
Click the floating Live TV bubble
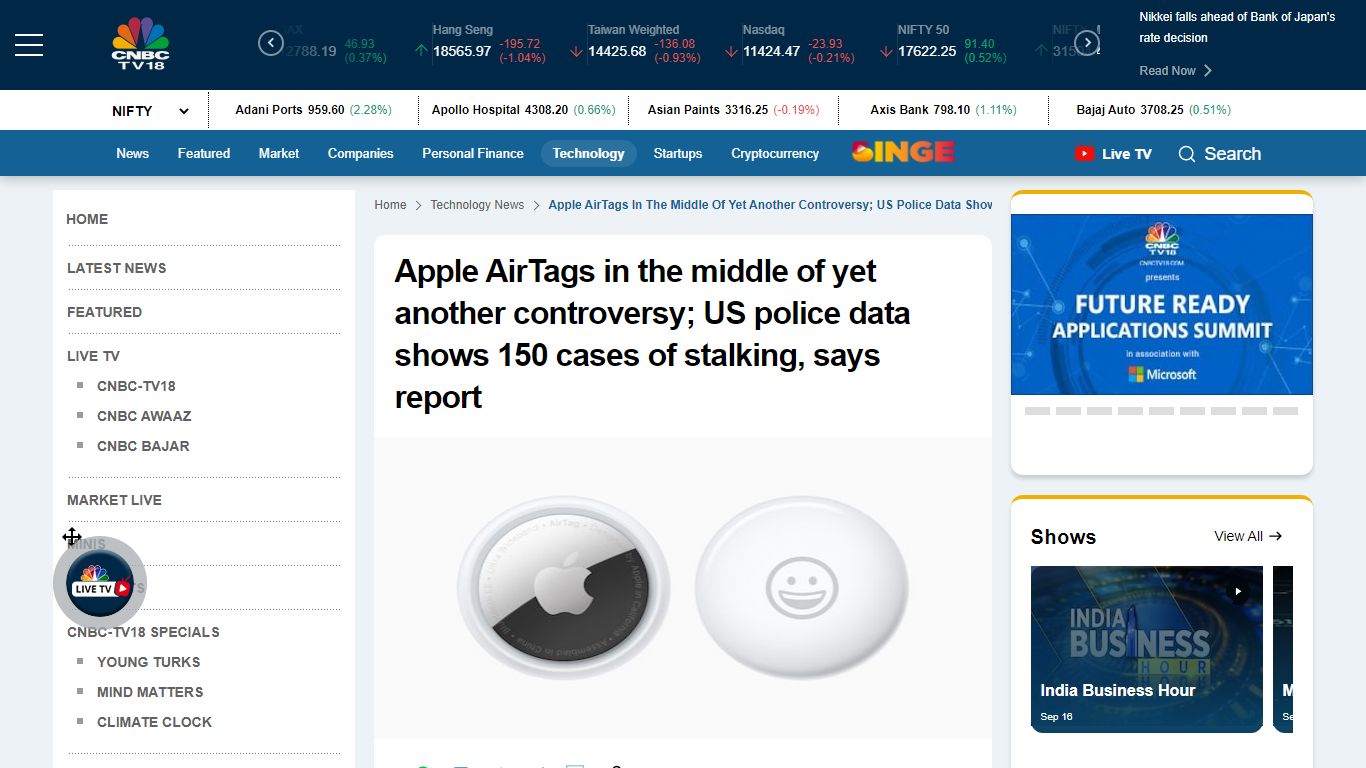click(x=99, y=583)
